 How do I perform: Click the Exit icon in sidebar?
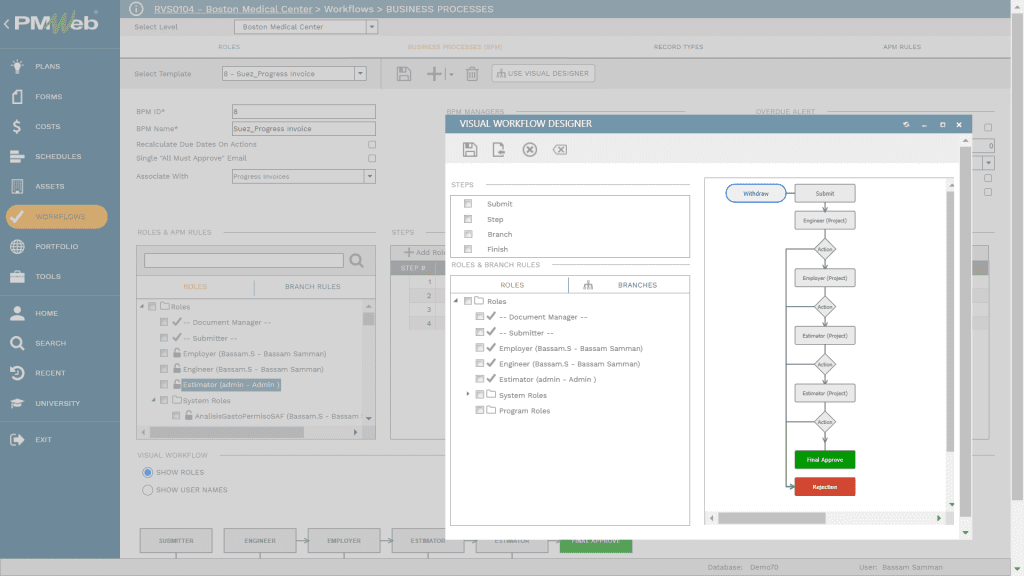pyautogui.click(x=17, y=440)
